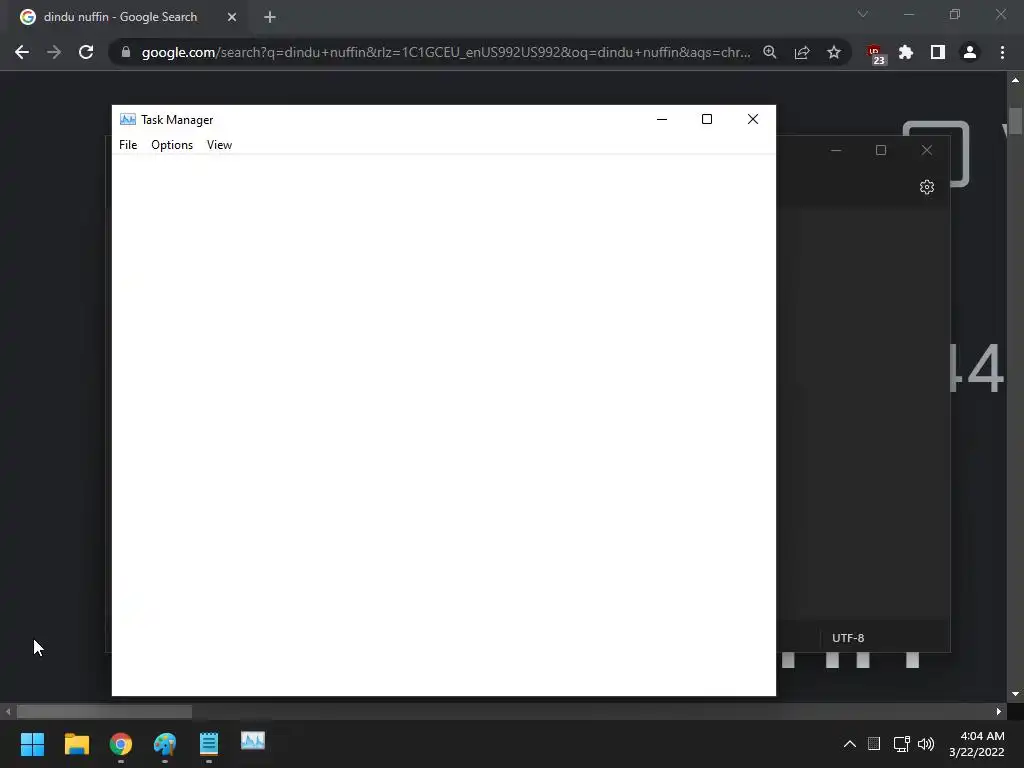Open the View menu in Task Manager
This screenshot has width=1024, height=768.
point(219,145)
